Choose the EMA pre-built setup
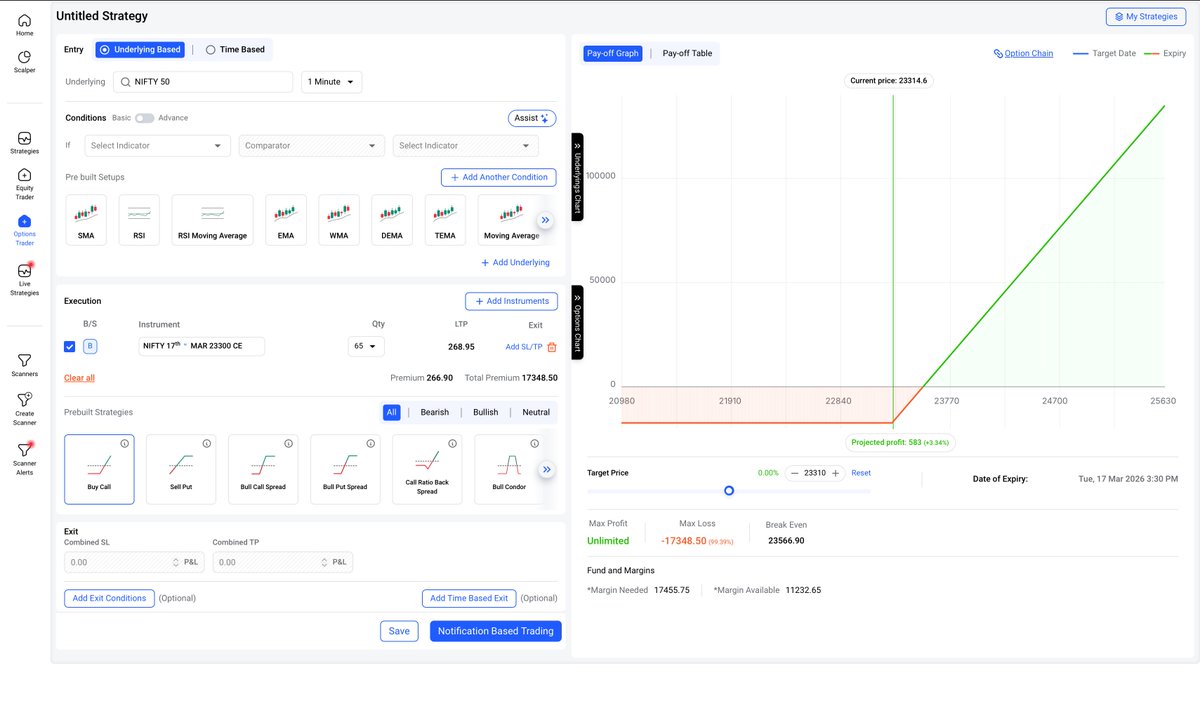This screenshot has height=701, width=1200. [x=286, y=220]
